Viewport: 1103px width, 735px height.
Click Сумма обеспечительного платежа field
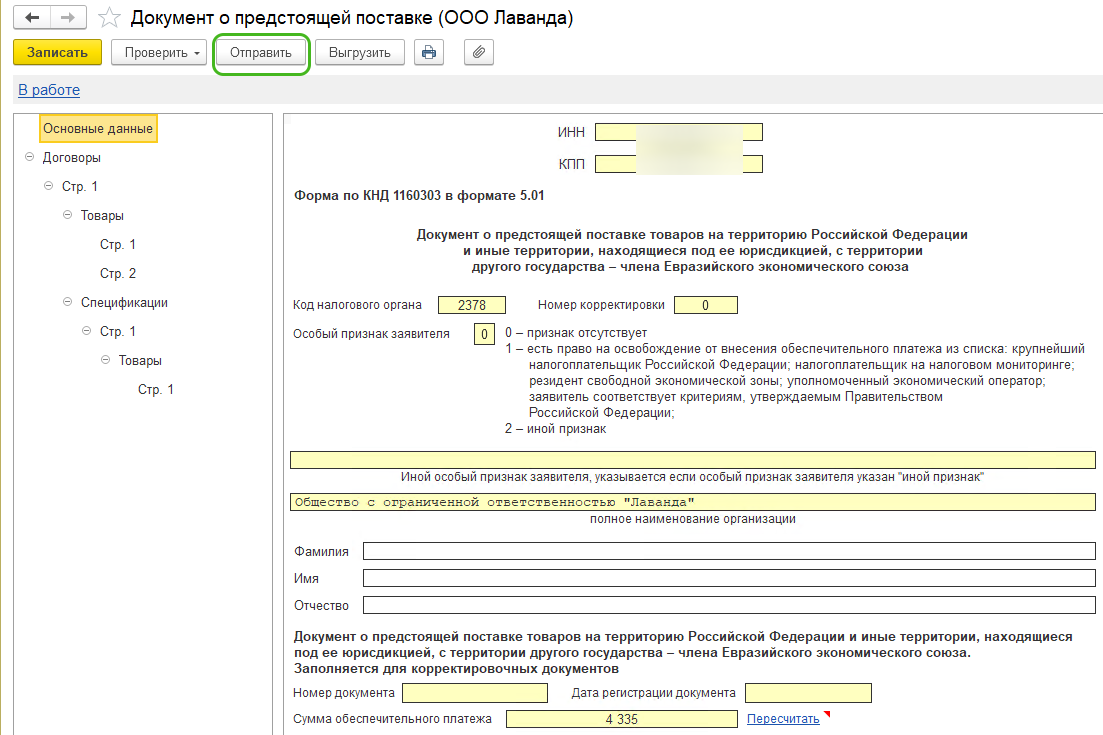click(622, 719)
